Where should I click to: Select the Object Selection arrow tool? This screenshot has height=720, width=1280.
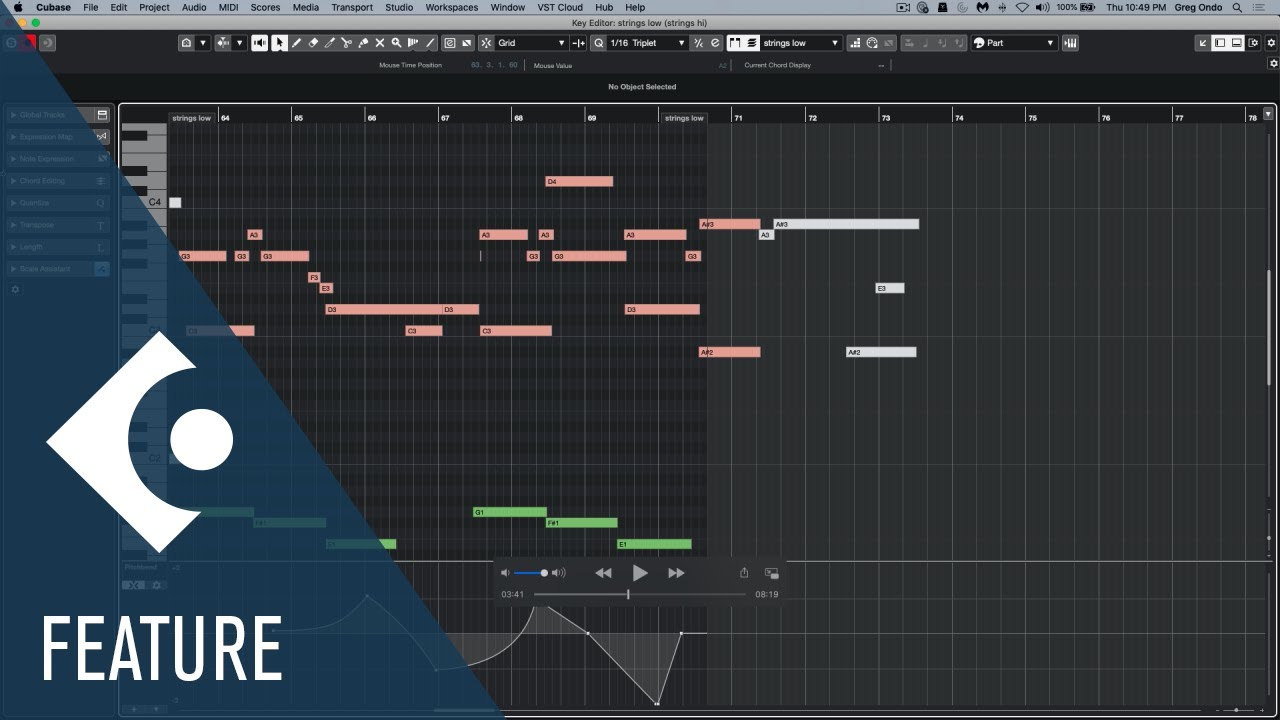pyautogui.click(x=279, y=43)
